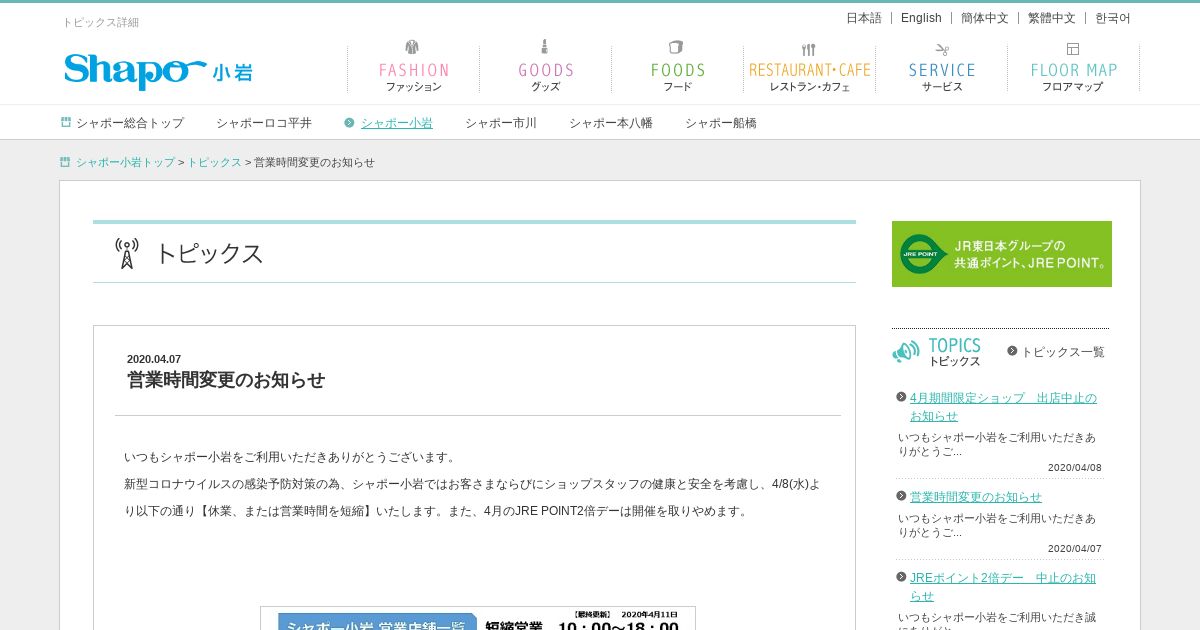The image size is (1200, 630).
Task: Click the bottle icon above GOODS
Action: (x=545, y=46)
